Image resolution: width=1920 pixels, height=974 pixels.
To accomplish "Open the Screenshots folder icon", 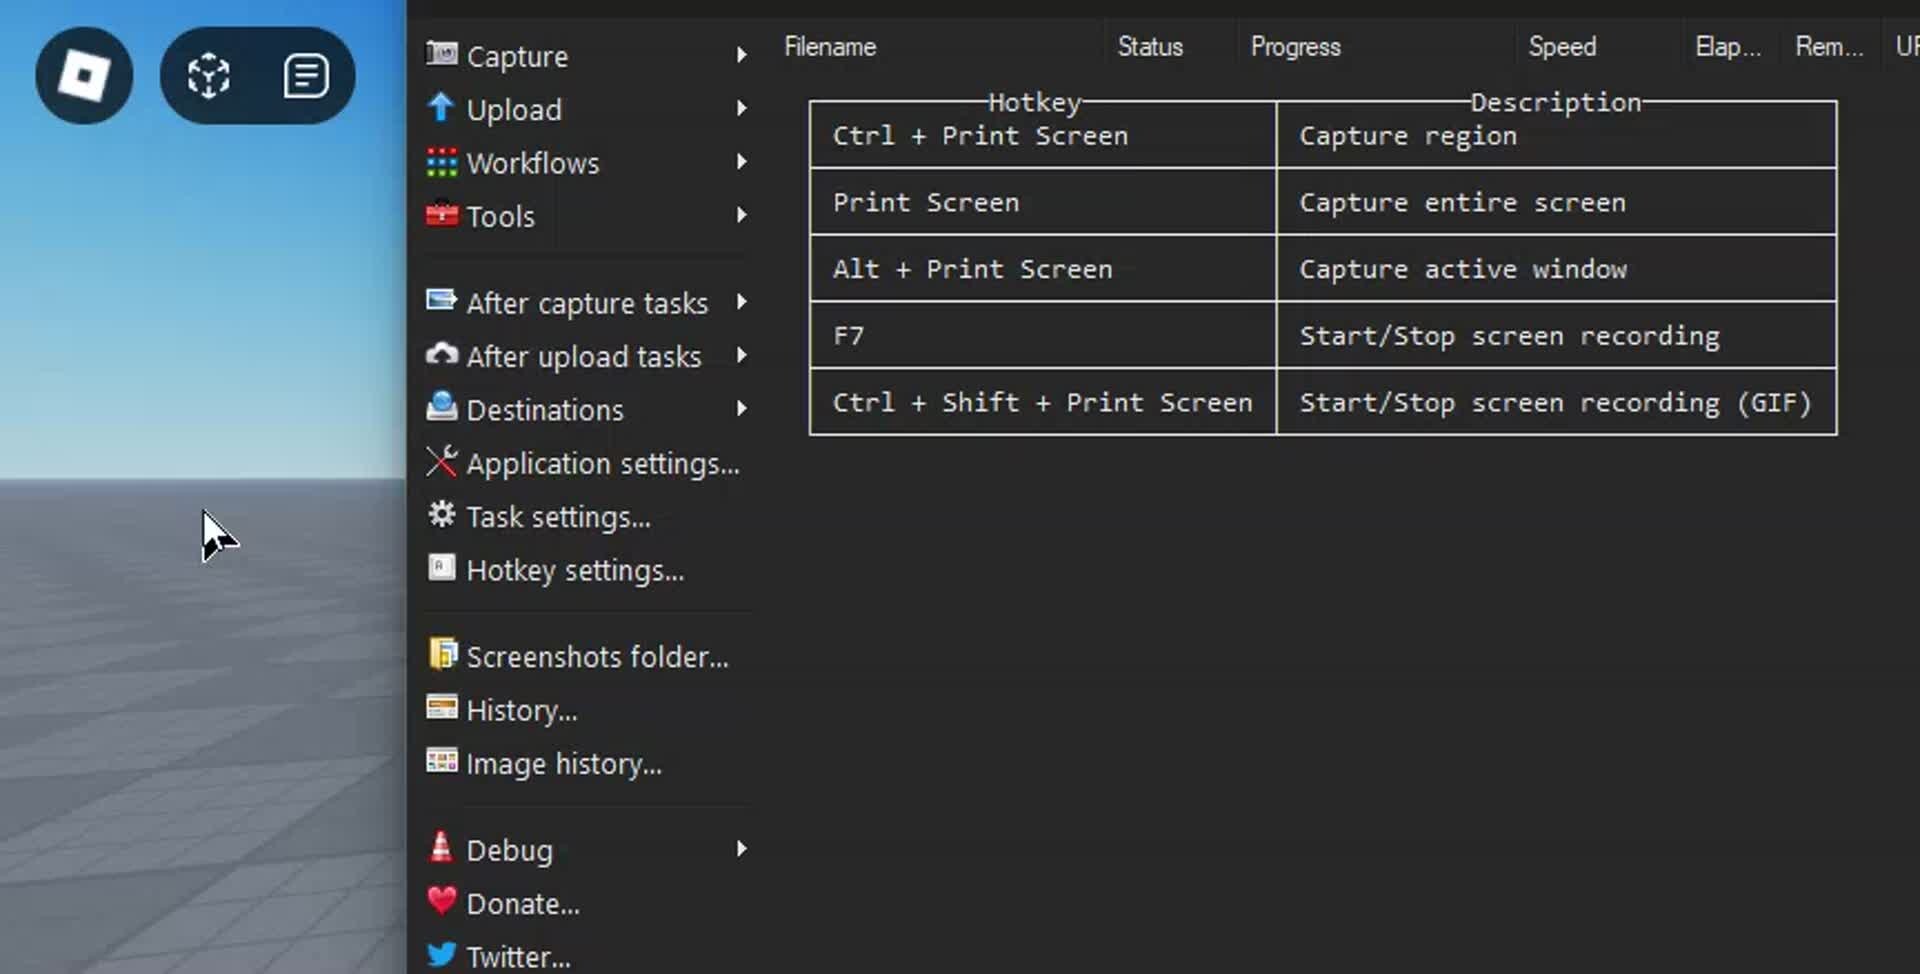I will click(441, 654).
